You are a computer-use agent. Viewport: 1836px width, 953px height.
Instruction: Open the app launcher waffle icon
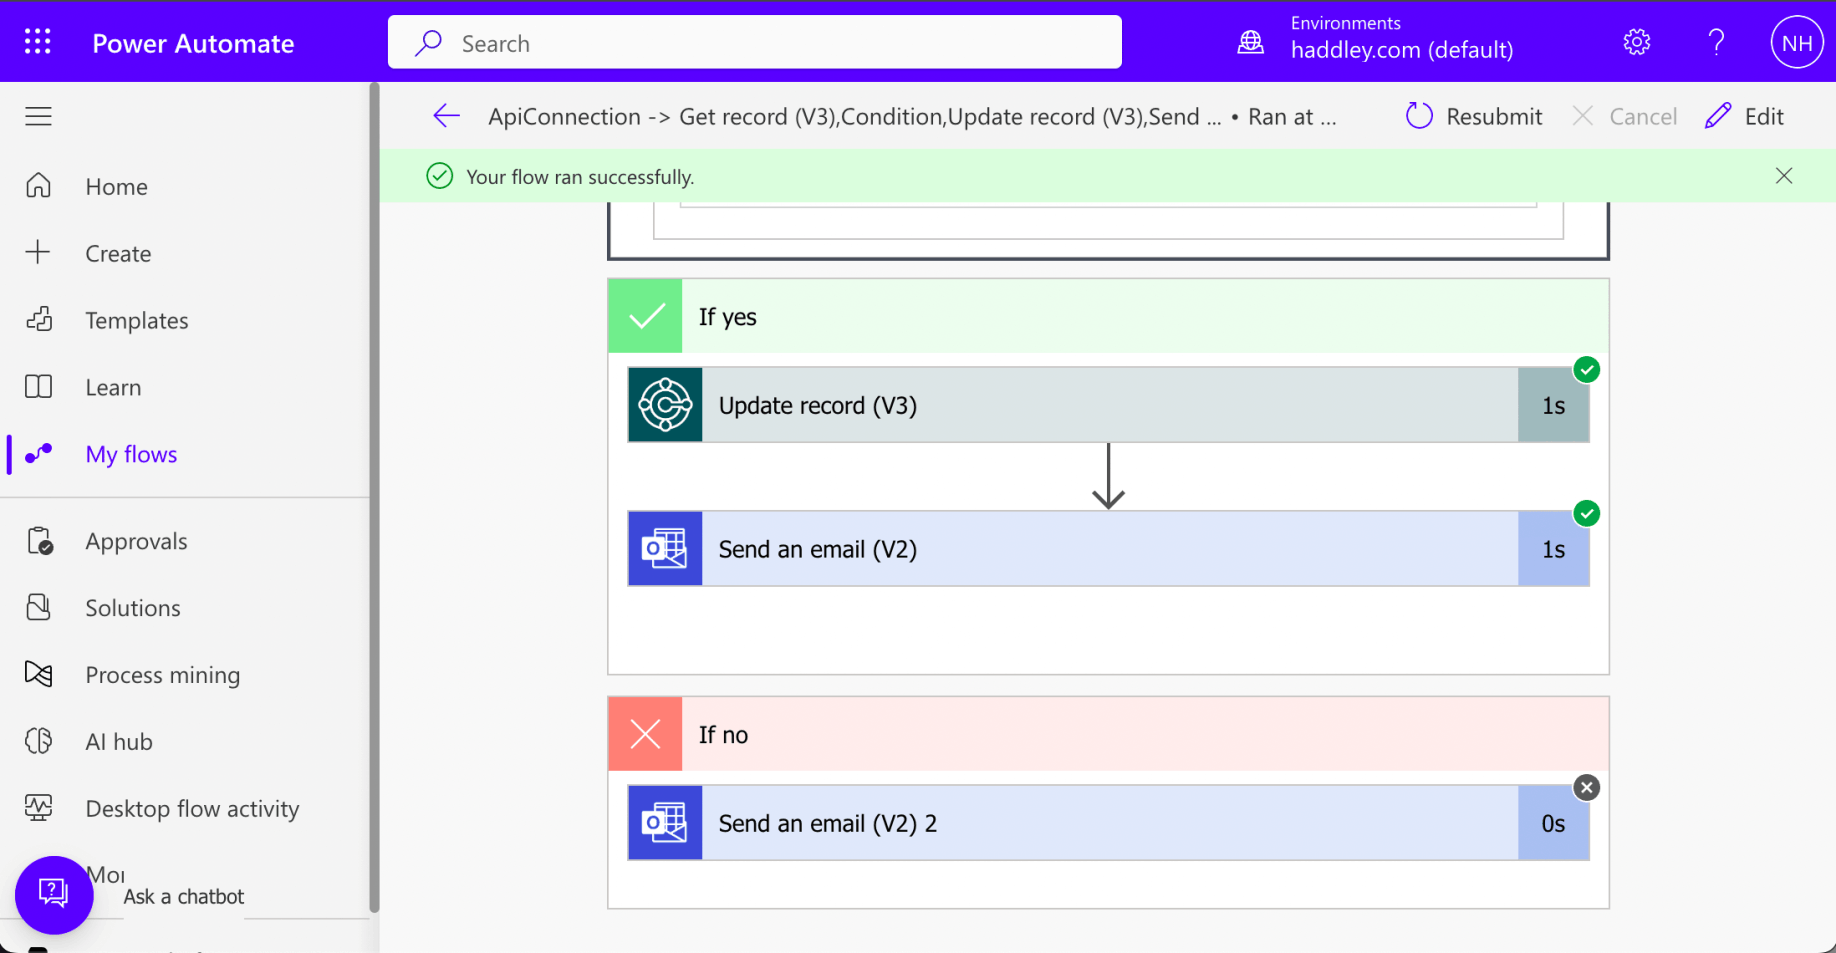(38, 42)
